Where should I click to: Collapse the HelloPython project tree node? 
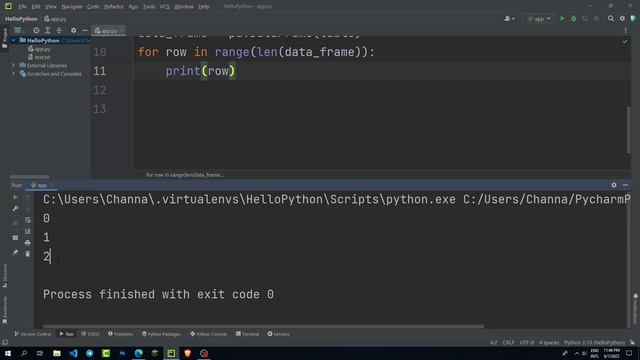[x=14, y=40]
